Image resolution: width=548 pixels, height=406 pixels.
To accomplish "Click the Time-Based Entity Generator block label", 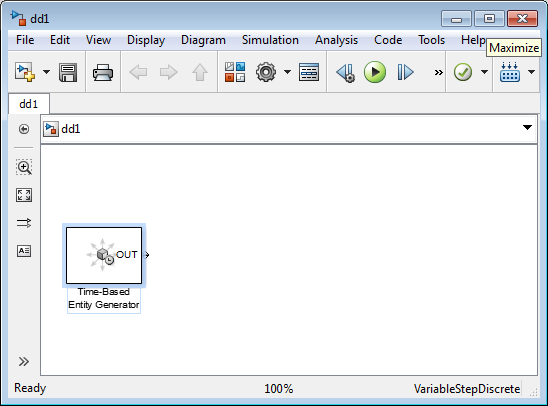I will pos(104,298).
